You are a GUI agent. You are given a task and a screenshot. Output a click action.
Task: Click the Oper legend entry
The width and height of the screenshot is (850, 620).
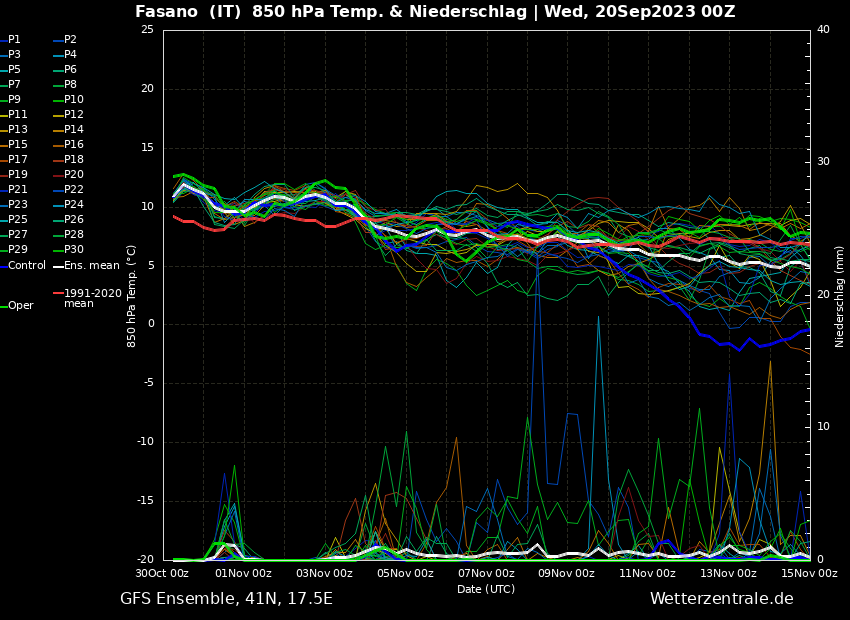[21, 306]
